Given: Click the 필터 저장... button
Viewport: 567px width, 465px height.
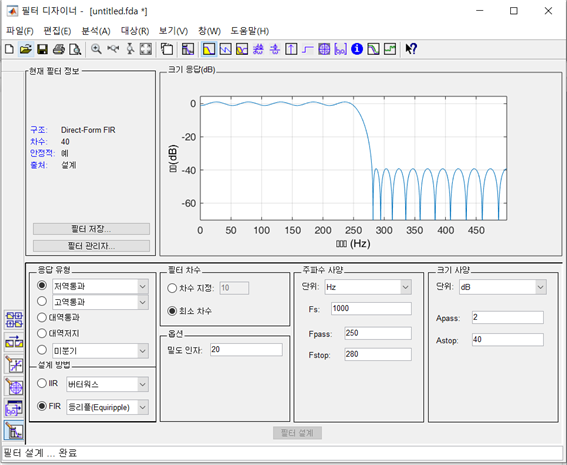Looking at the screenshot, I should (x=91, y=229).
